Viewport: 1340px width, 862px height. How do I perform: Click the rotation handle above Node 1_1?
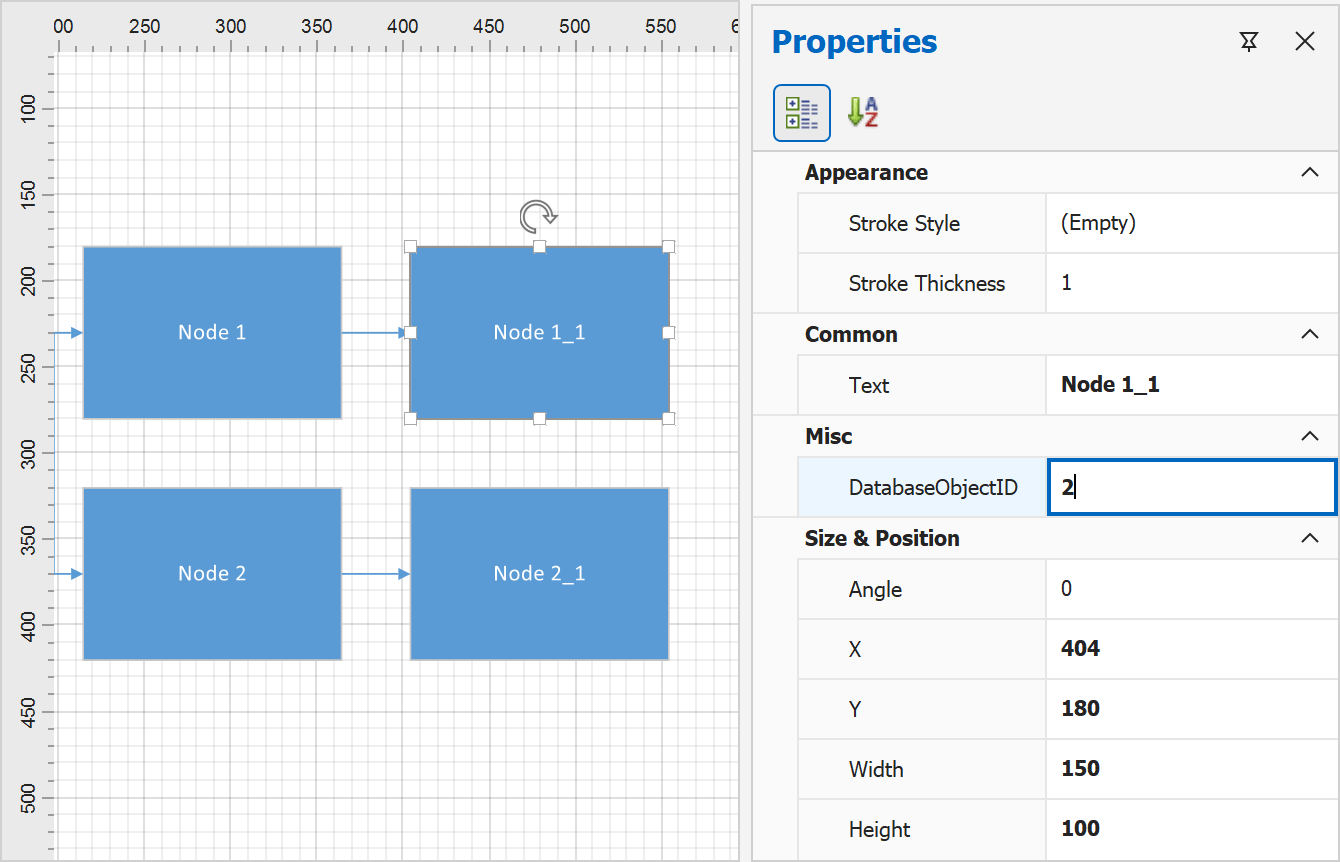tap(538, 215)
